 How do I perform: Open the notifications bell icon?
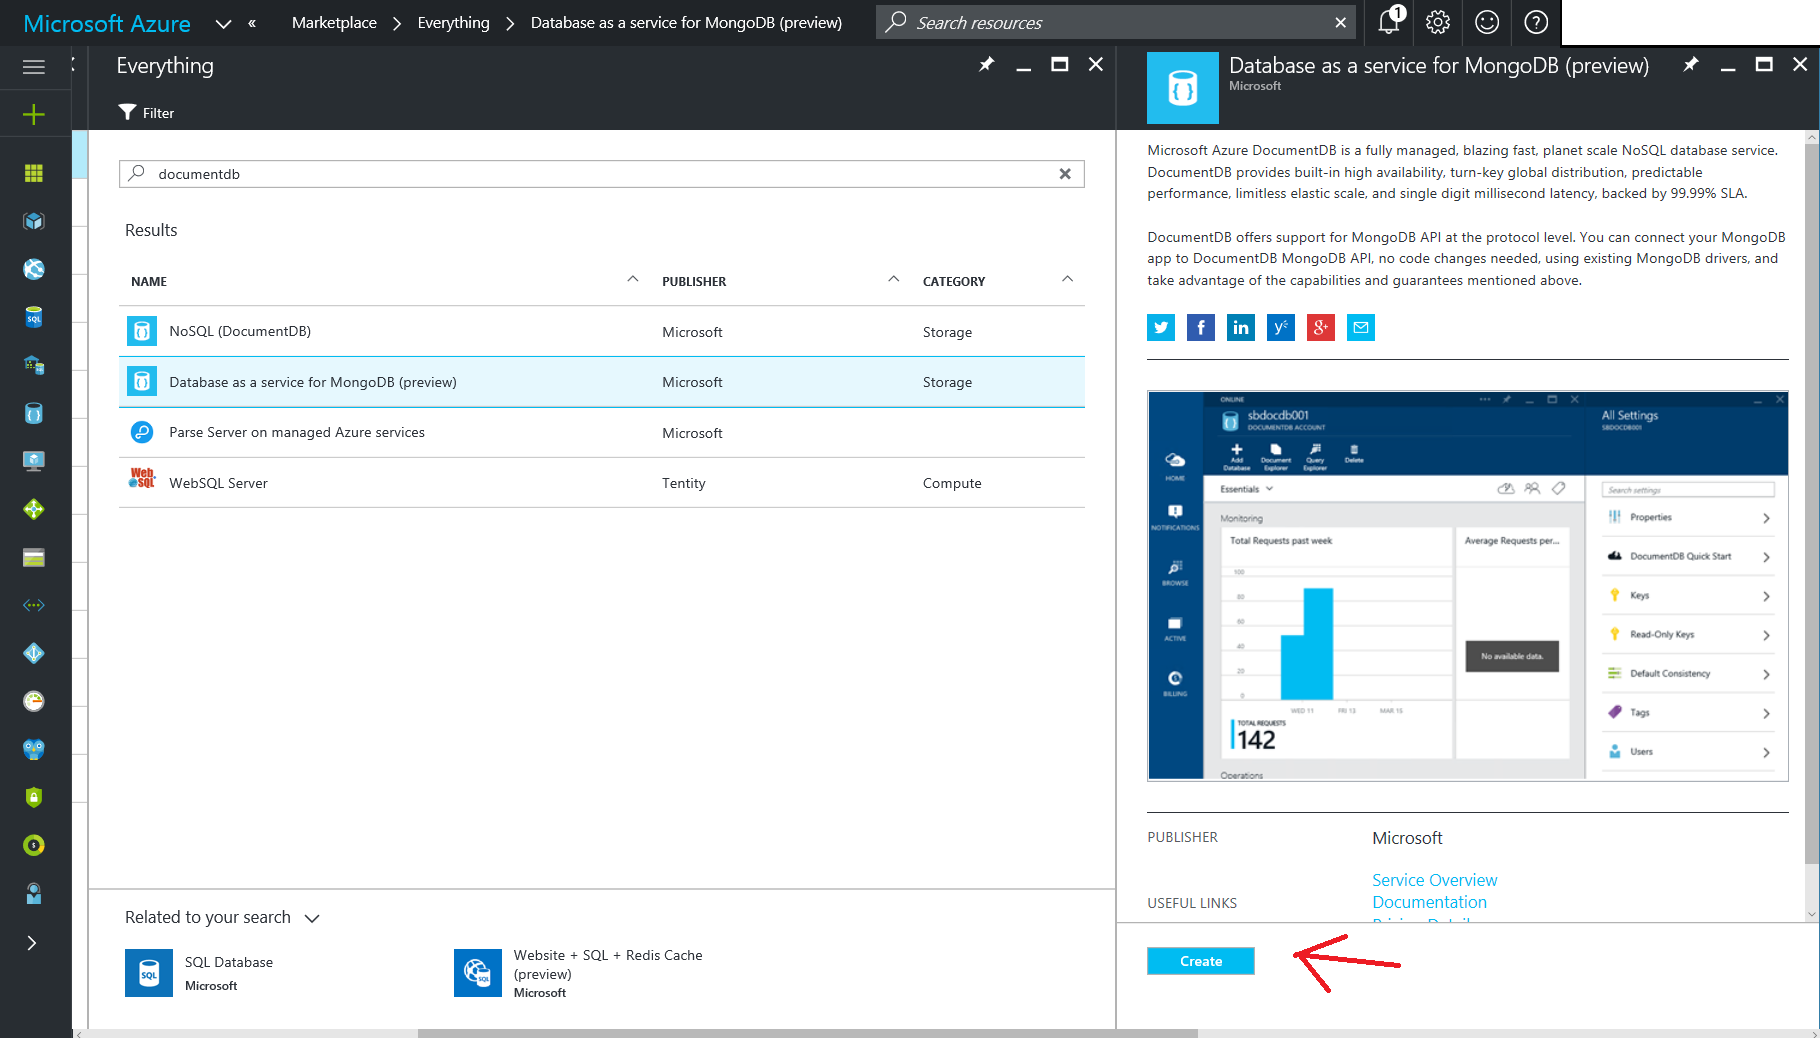[x=1390, y=21]
